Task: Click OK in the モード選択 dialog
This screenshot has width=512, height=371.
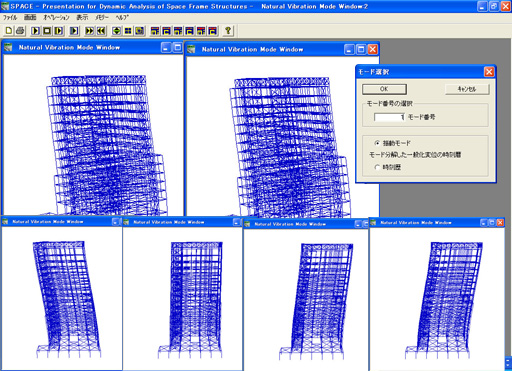Action: click(384, 89)
